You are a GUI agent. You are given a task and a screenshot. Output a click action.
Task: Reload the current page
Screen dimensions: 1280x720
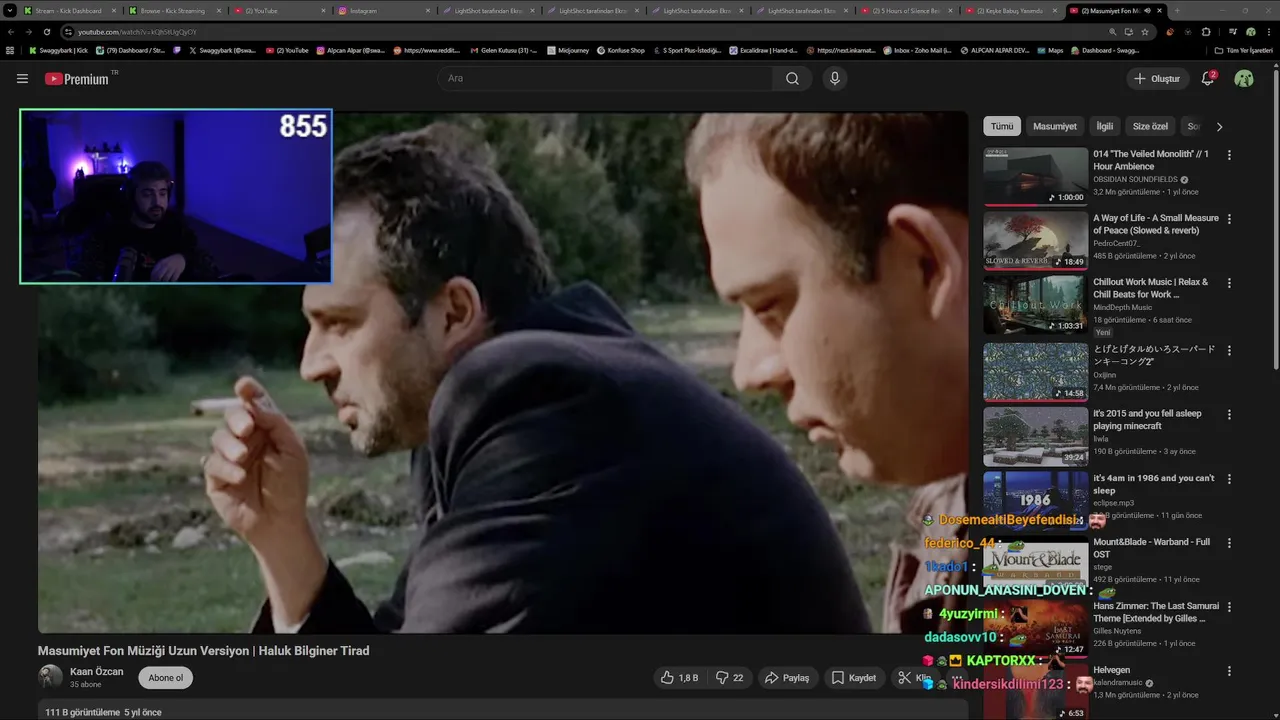47,32
